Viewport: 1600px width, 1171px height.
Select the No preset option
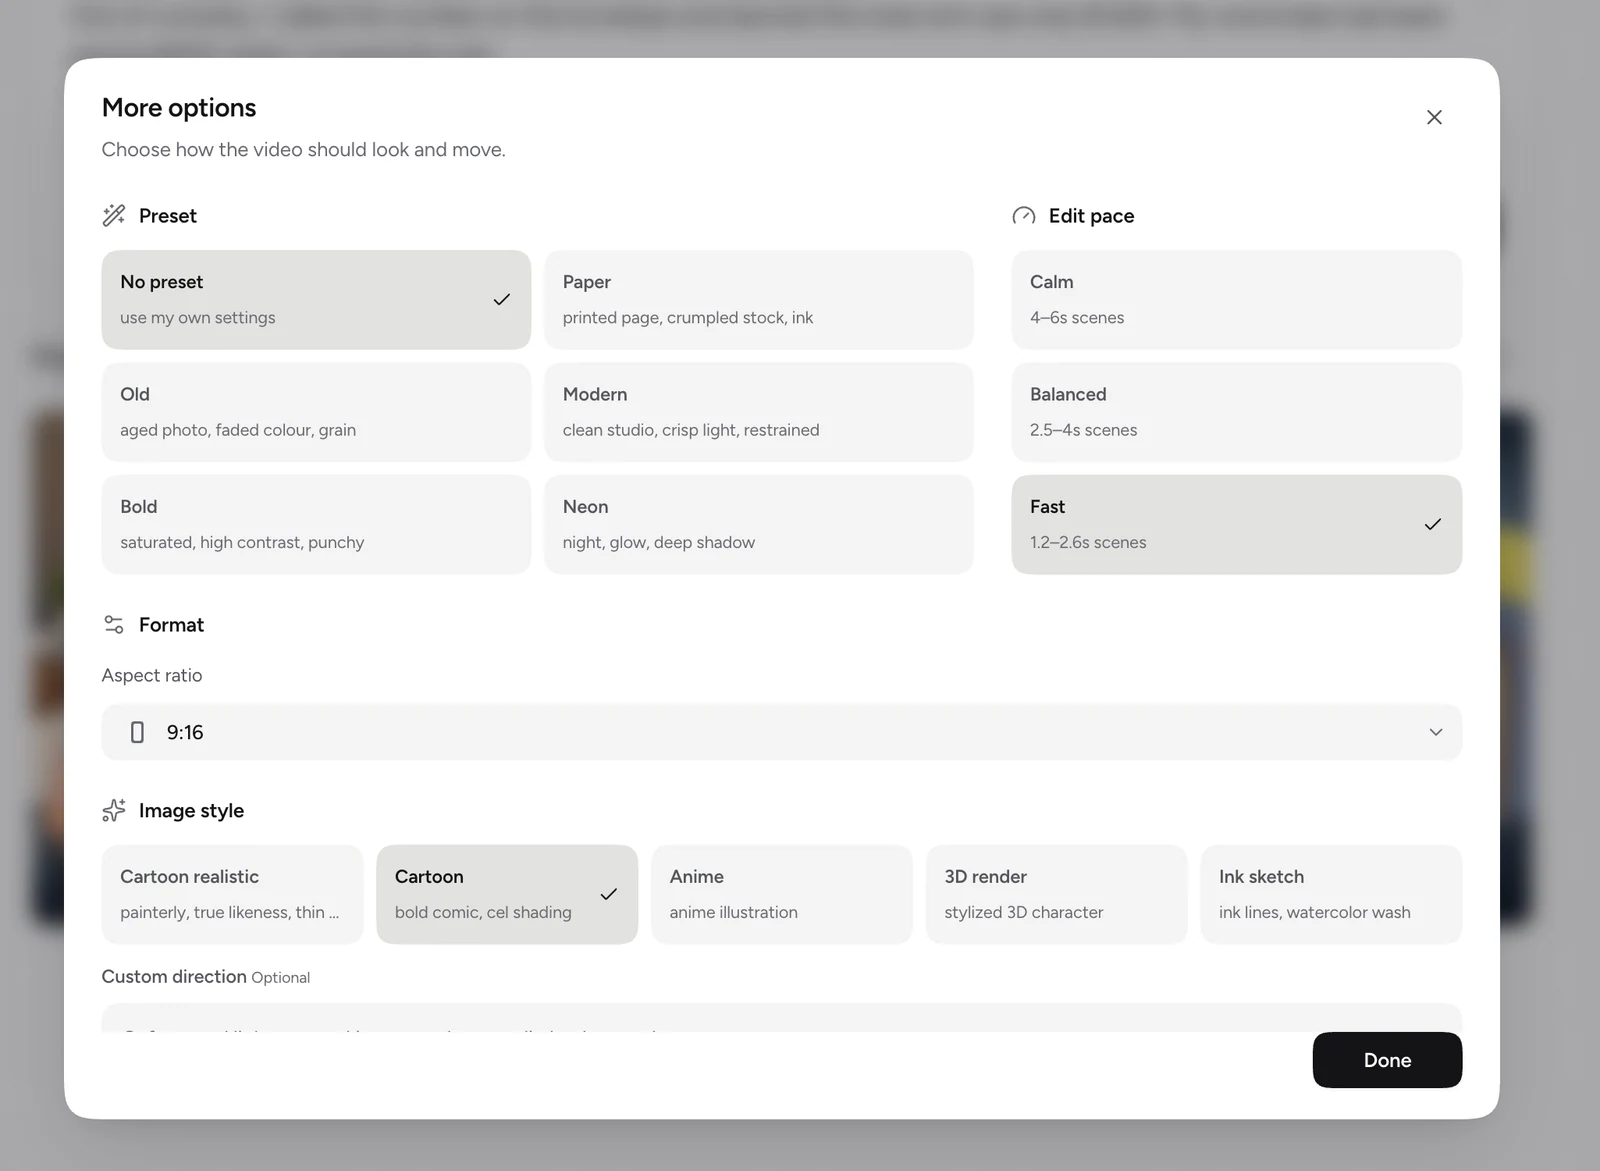(316, 300)
